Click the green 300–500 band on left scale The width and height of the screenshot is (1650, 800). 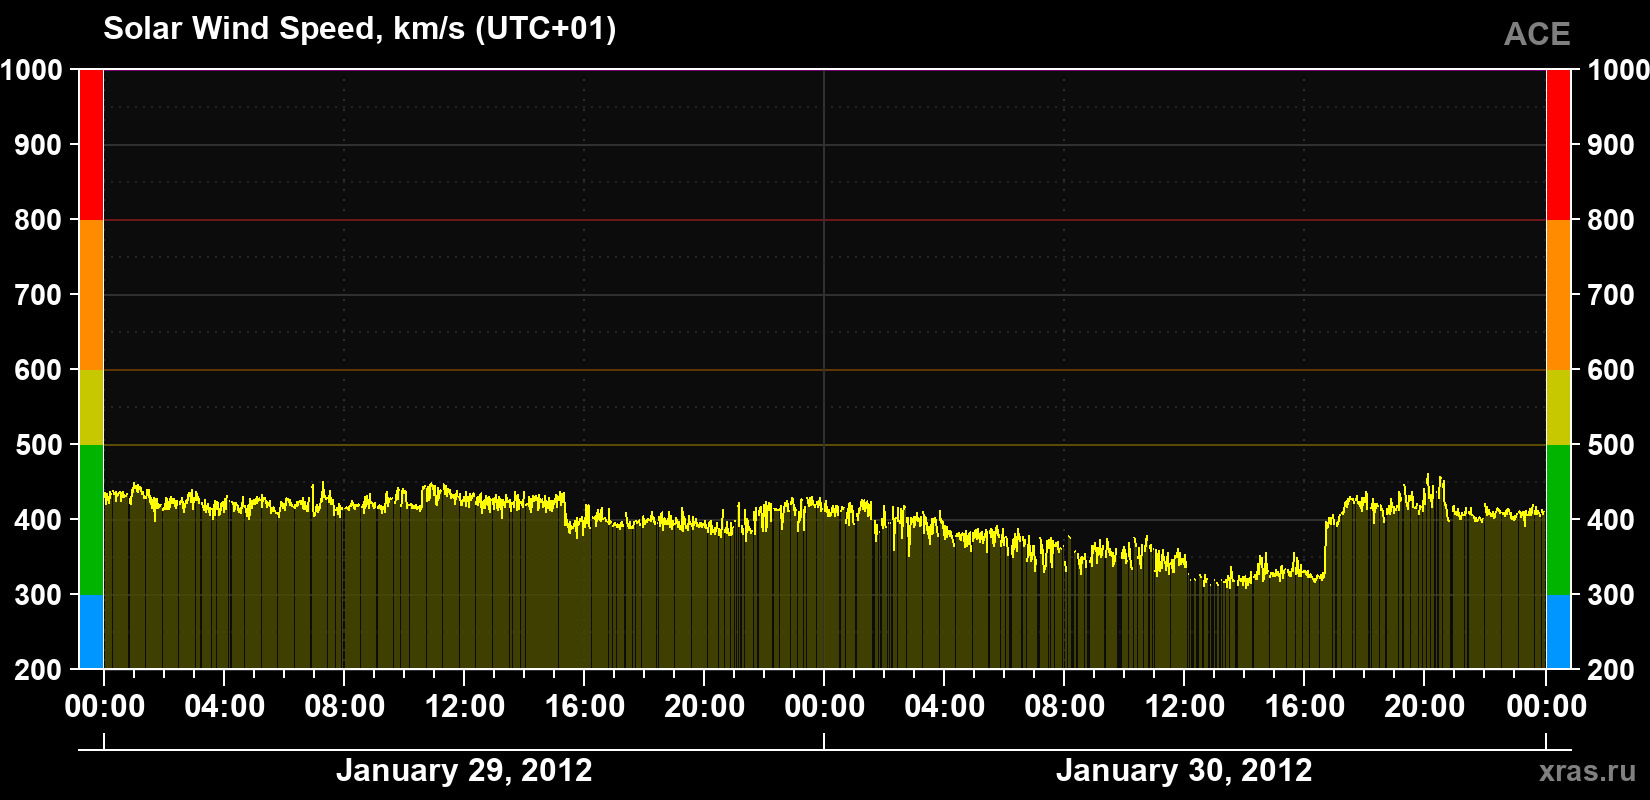91,520
